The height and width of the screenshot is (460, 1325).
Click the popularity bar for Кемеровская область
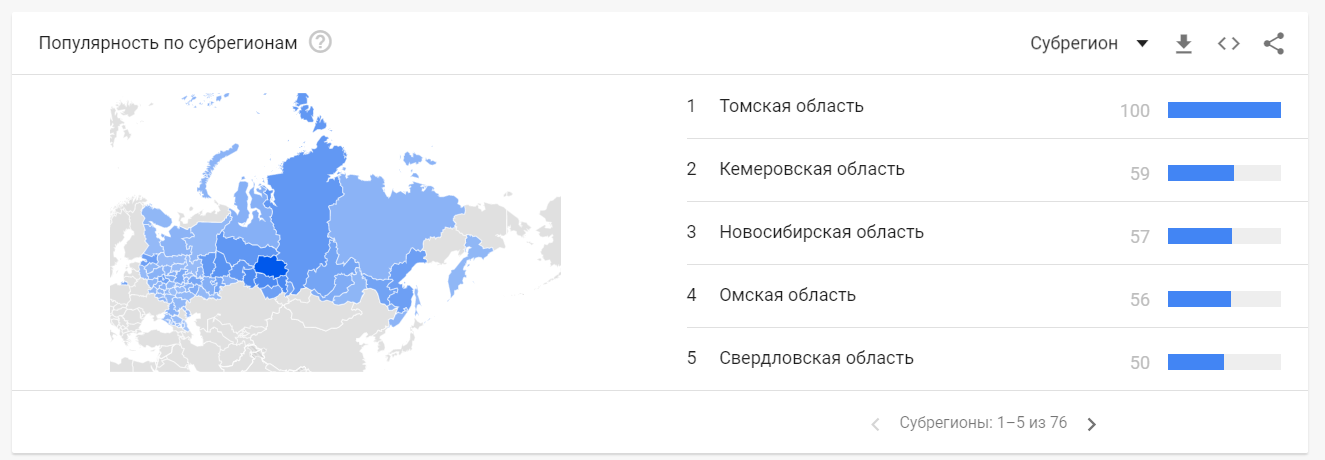[x=1201, y=173]
